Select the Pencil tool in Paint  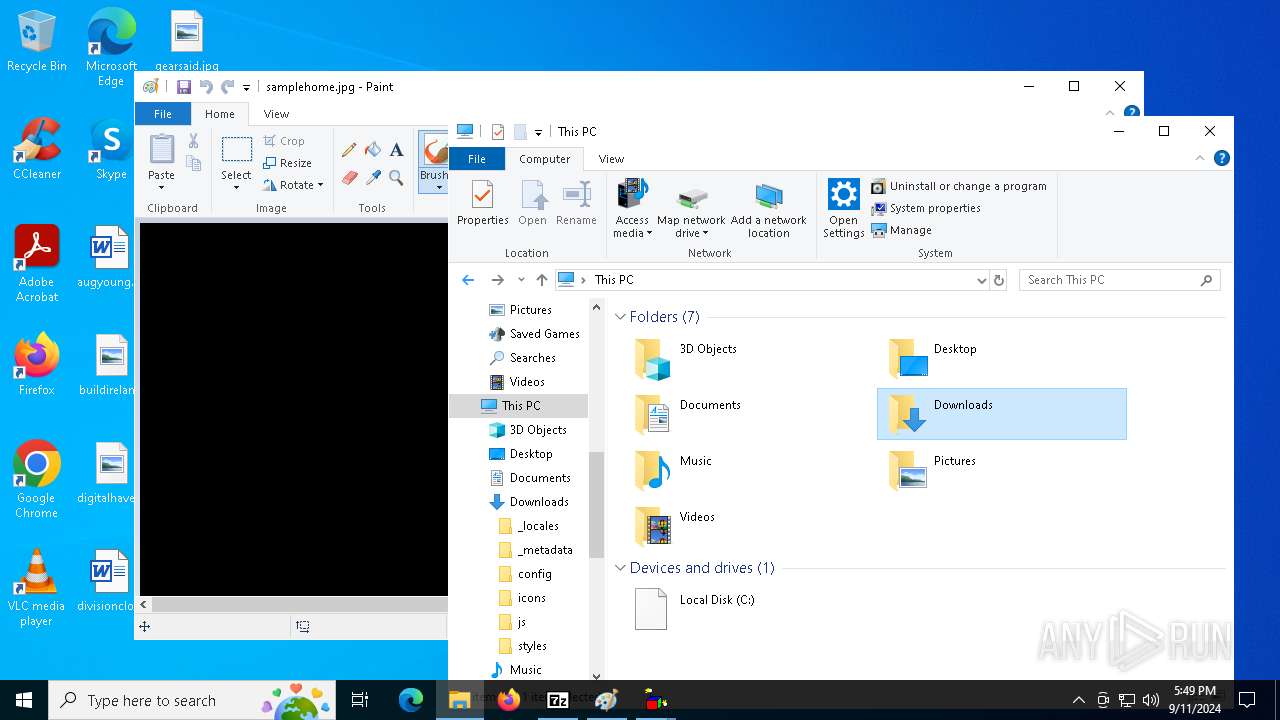pos(349,150)
